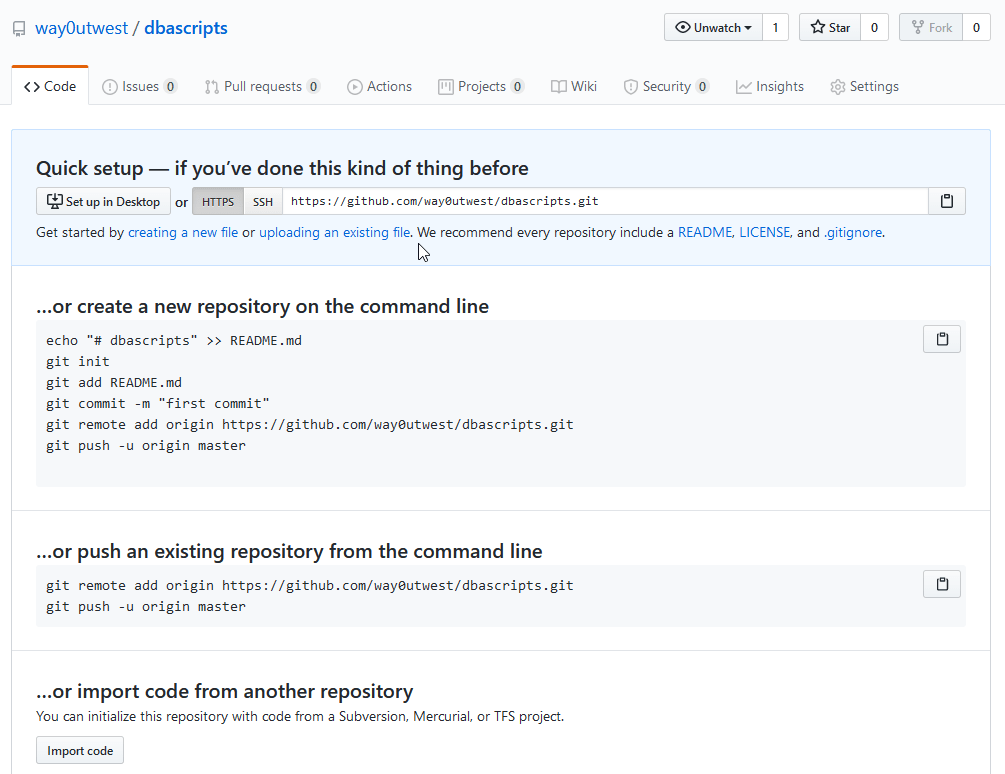Click the Import code button
This screenshot has width=1005, height=774.
pyautogui.click(x=80, y=750)
